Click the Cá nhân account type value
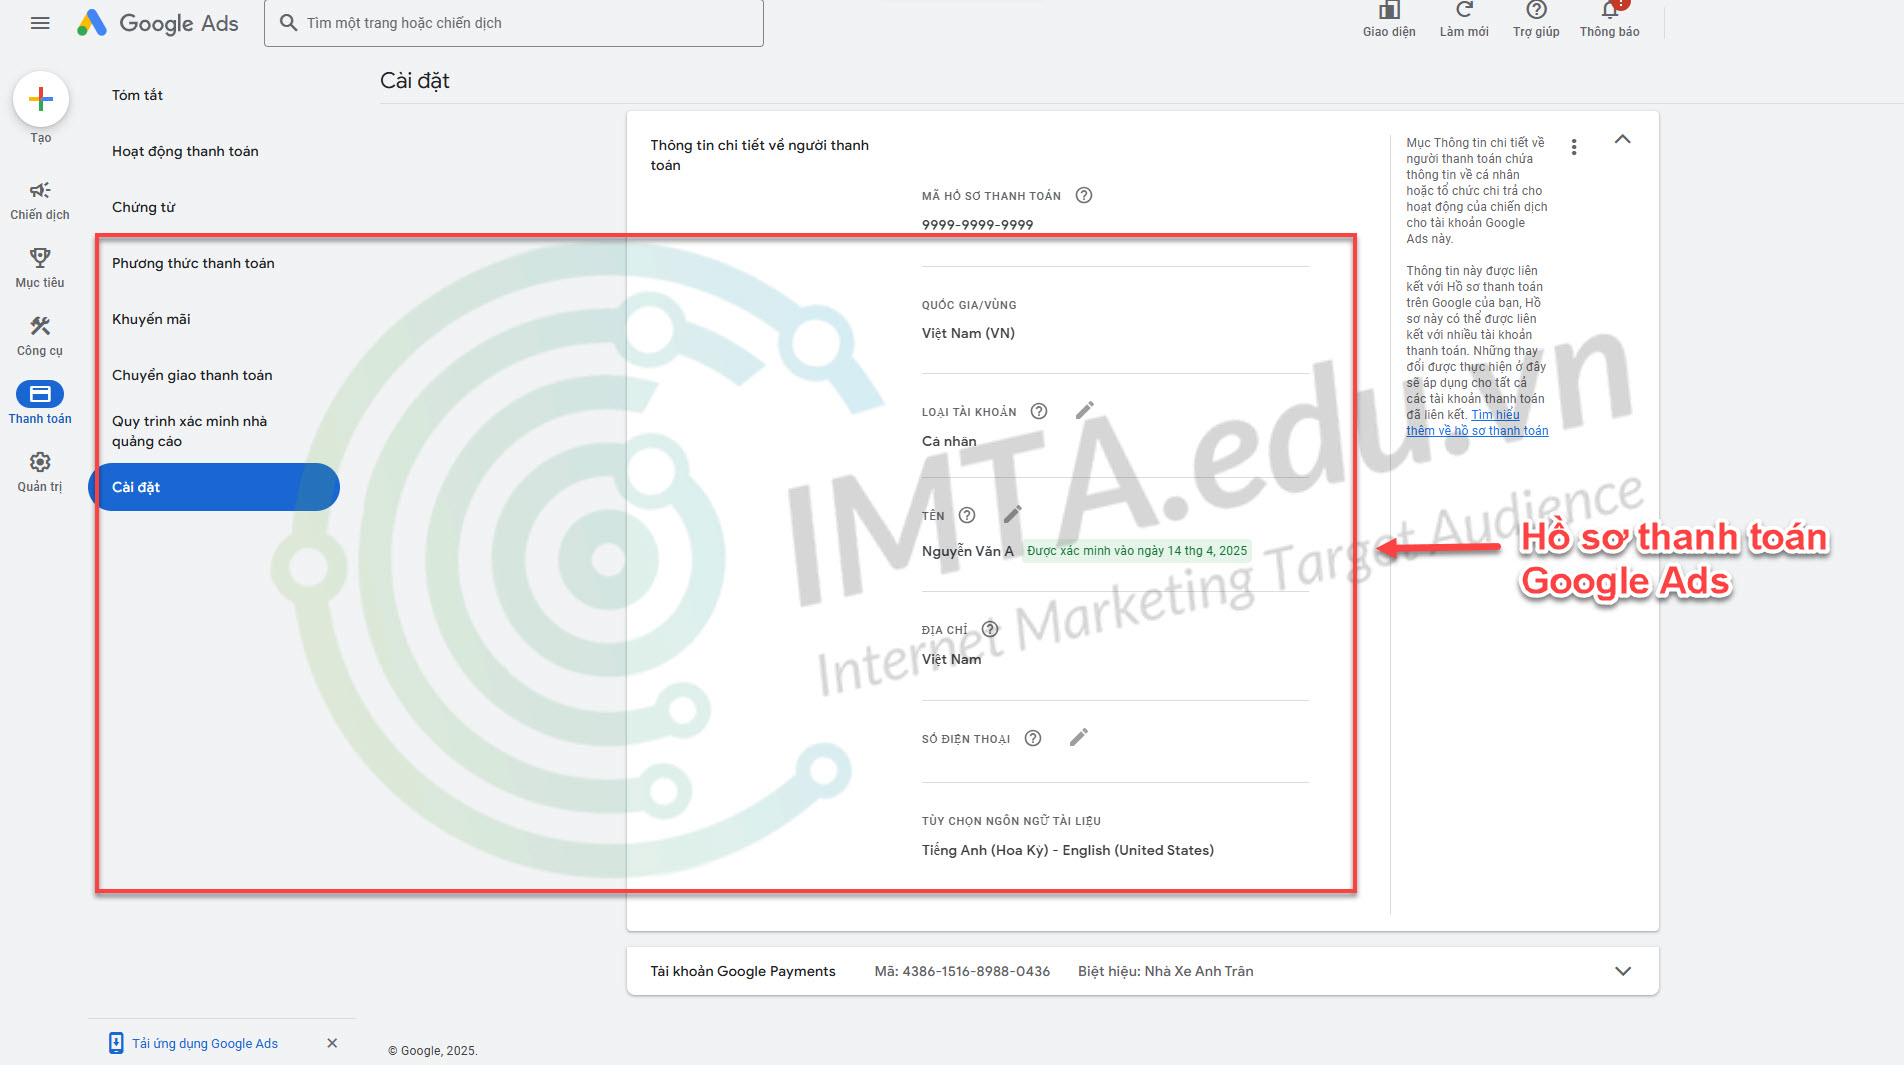 pyautogui.click(x=949, y=441)
